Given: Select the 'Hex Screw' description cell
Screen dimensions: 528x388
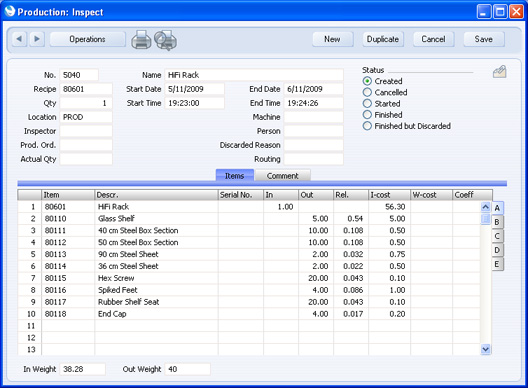Looking at the screenshot, I should point(157,278).
